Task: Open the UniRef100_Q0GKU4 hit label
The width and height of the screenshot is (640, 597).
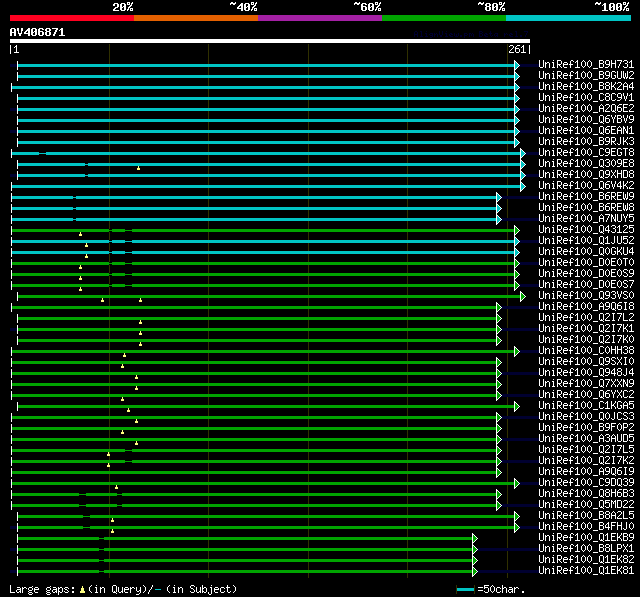Action: pos(586,251)
